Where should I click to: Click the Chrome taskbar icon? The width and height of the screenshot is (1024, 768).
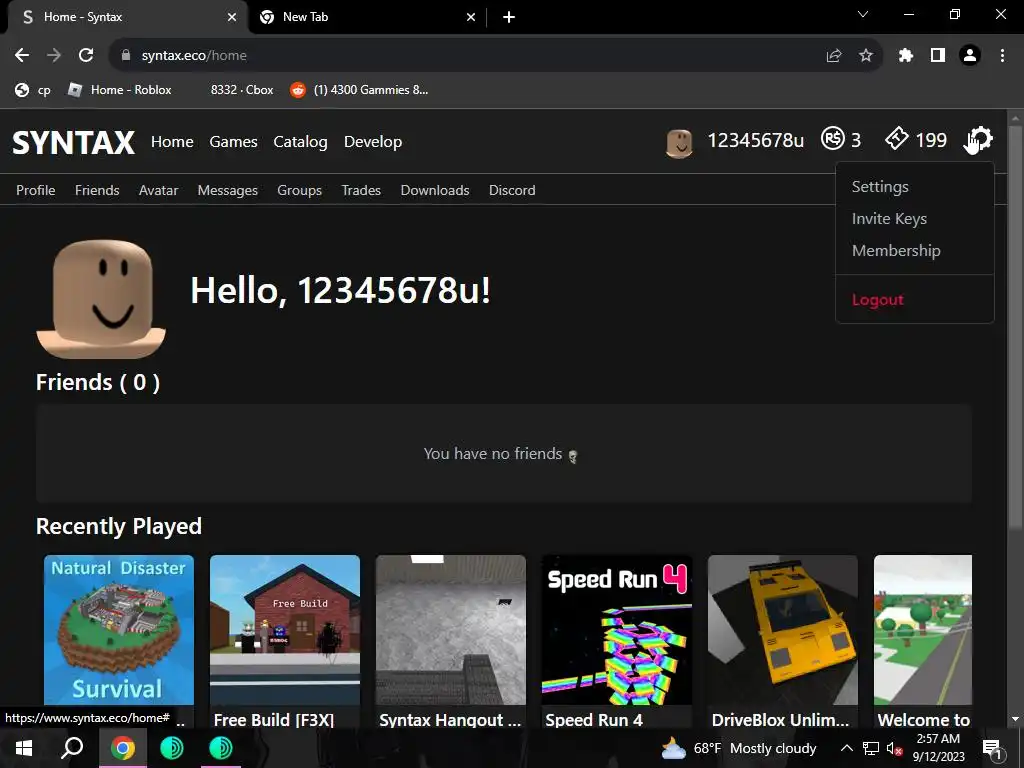click(x=122, y=748)
